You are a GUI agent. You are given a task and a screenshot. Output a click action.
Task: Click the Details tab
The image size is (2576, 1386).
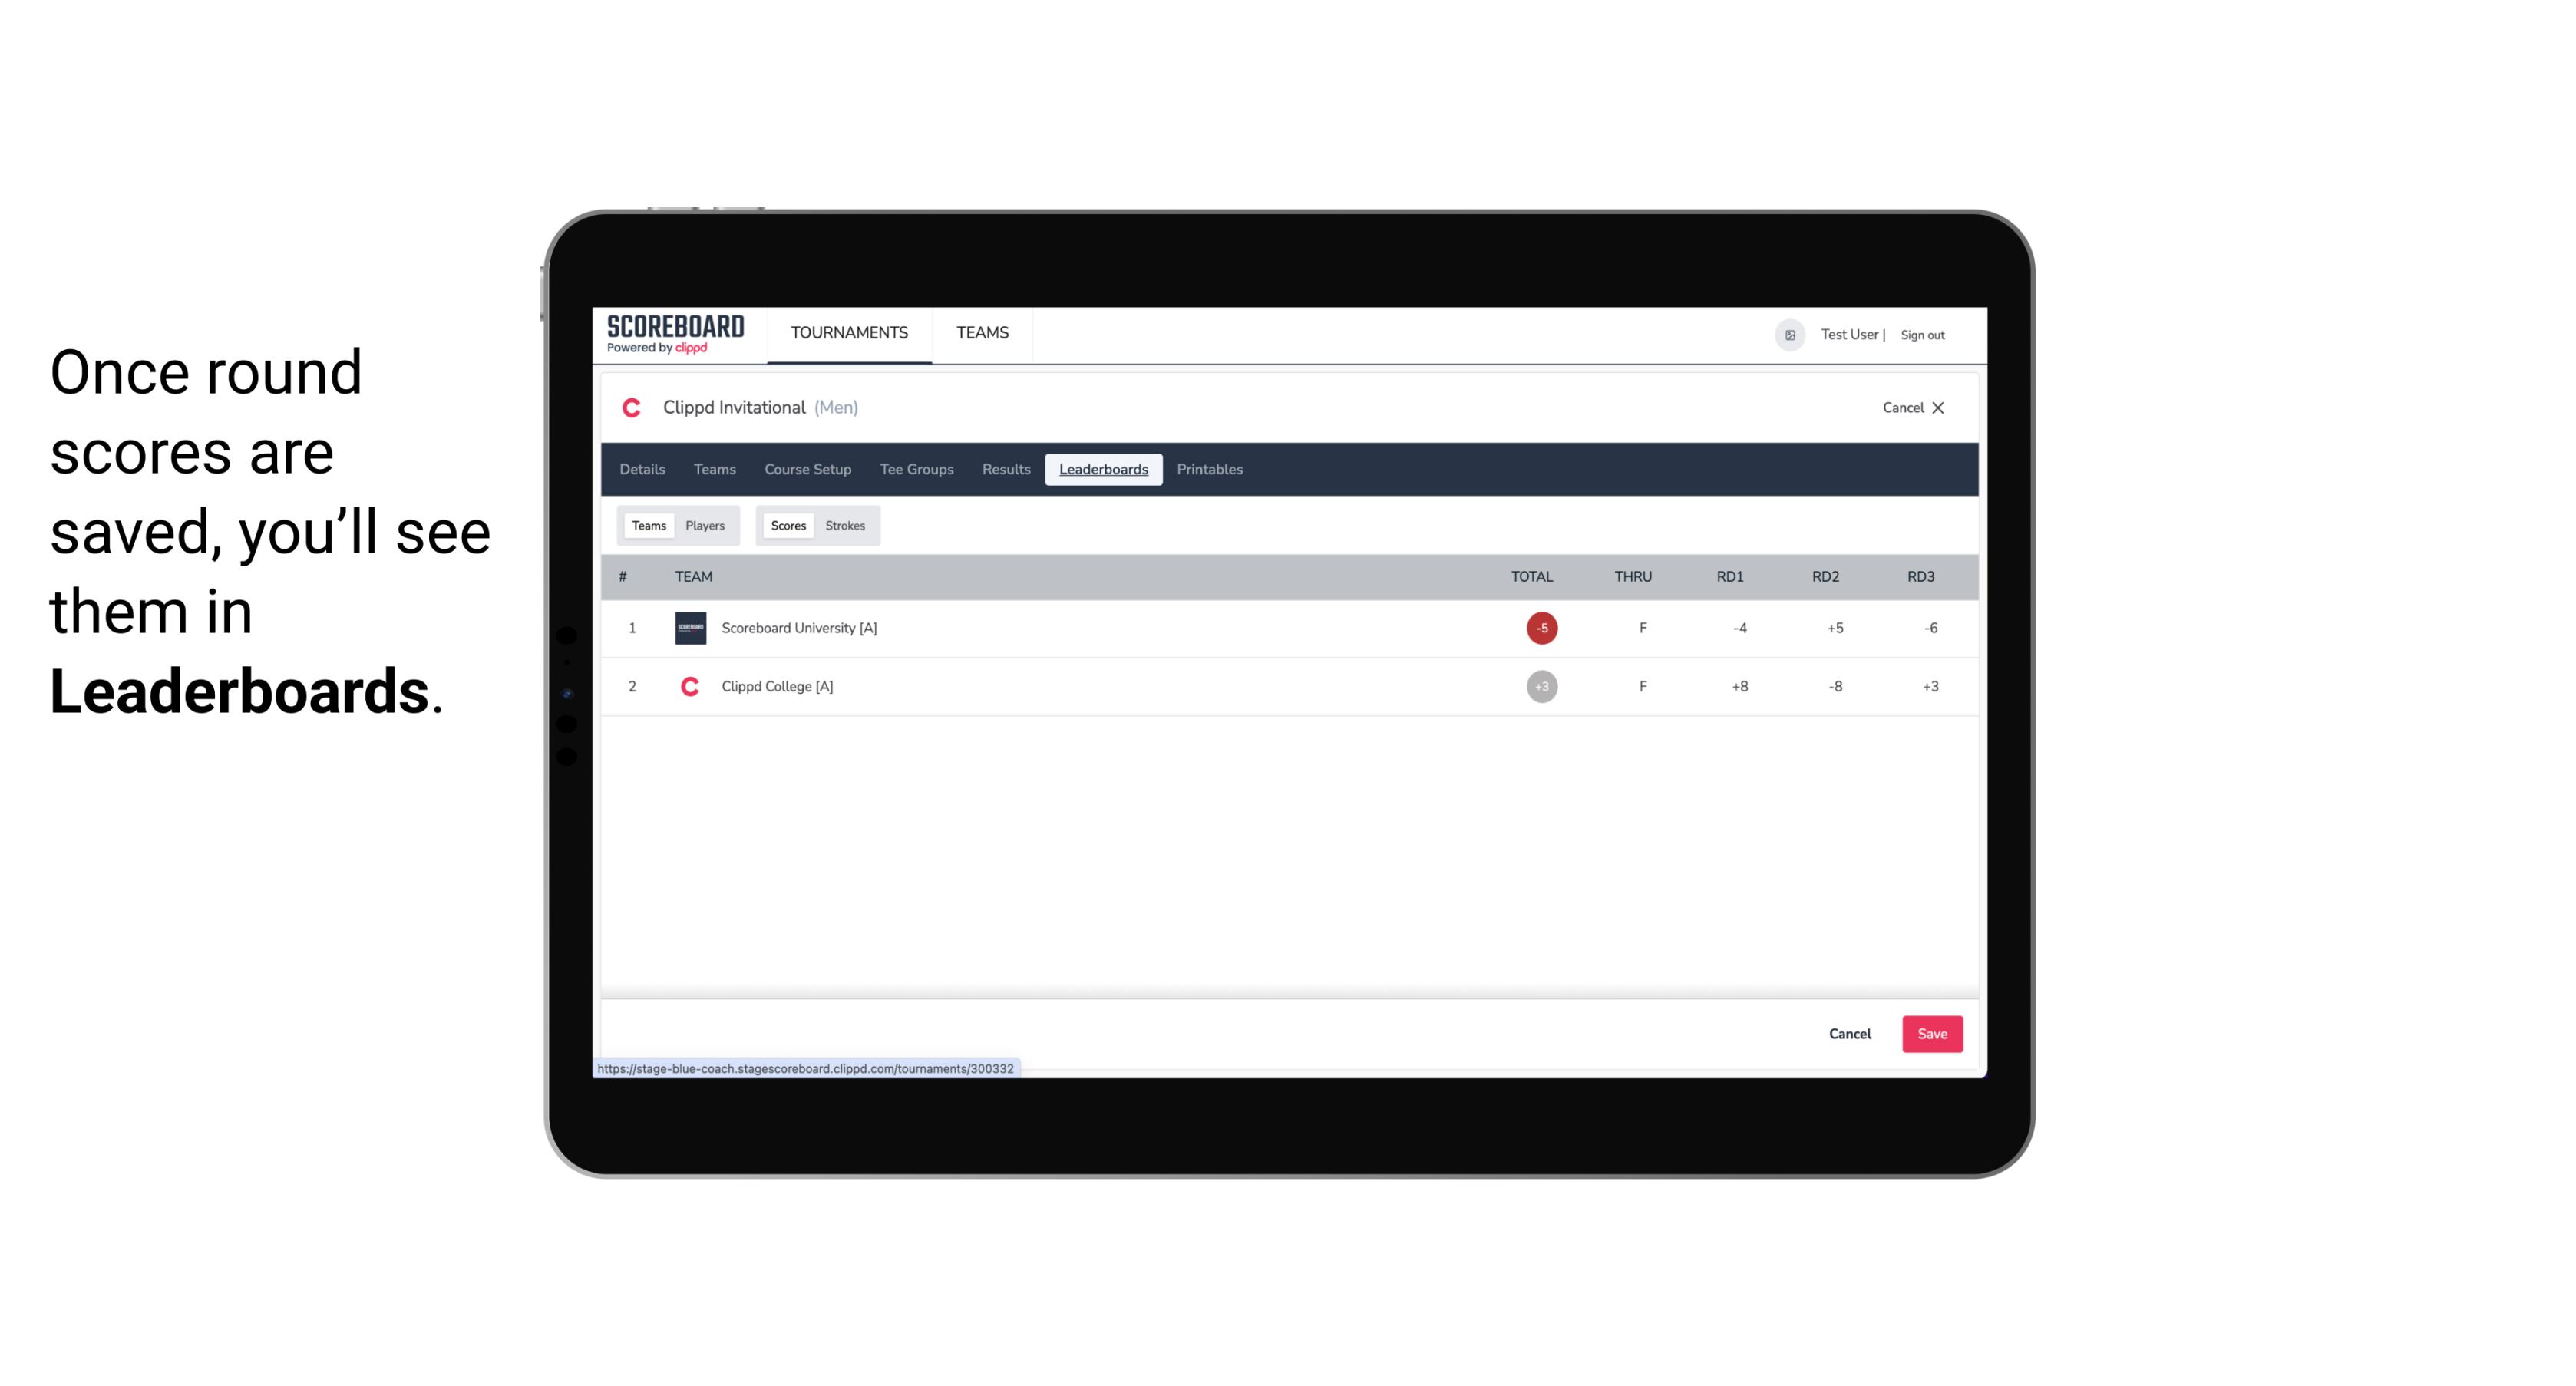point(642,470)
